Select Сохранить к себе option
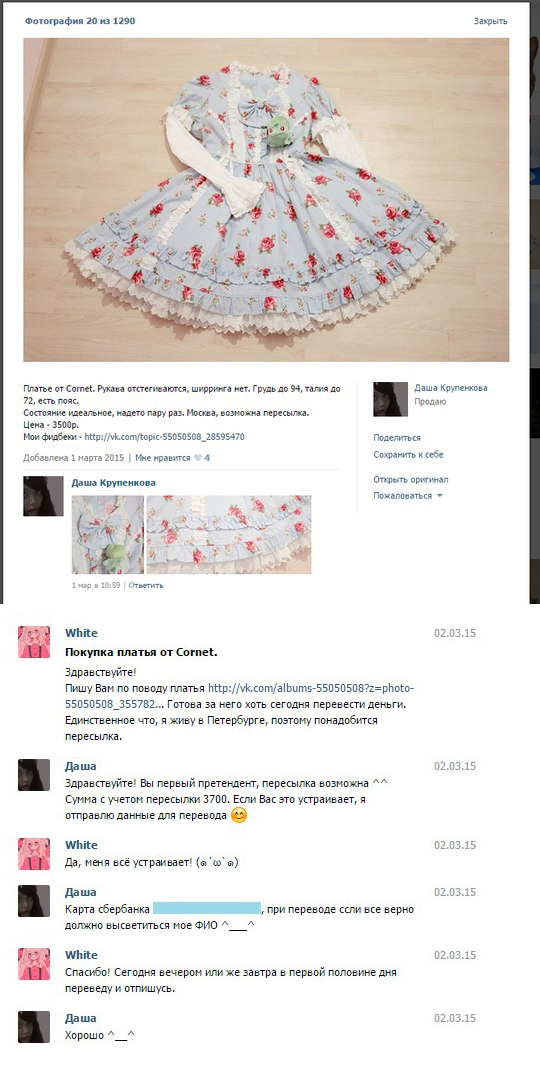The height and width of the screenshot is (1084, 540). [408, 455]
